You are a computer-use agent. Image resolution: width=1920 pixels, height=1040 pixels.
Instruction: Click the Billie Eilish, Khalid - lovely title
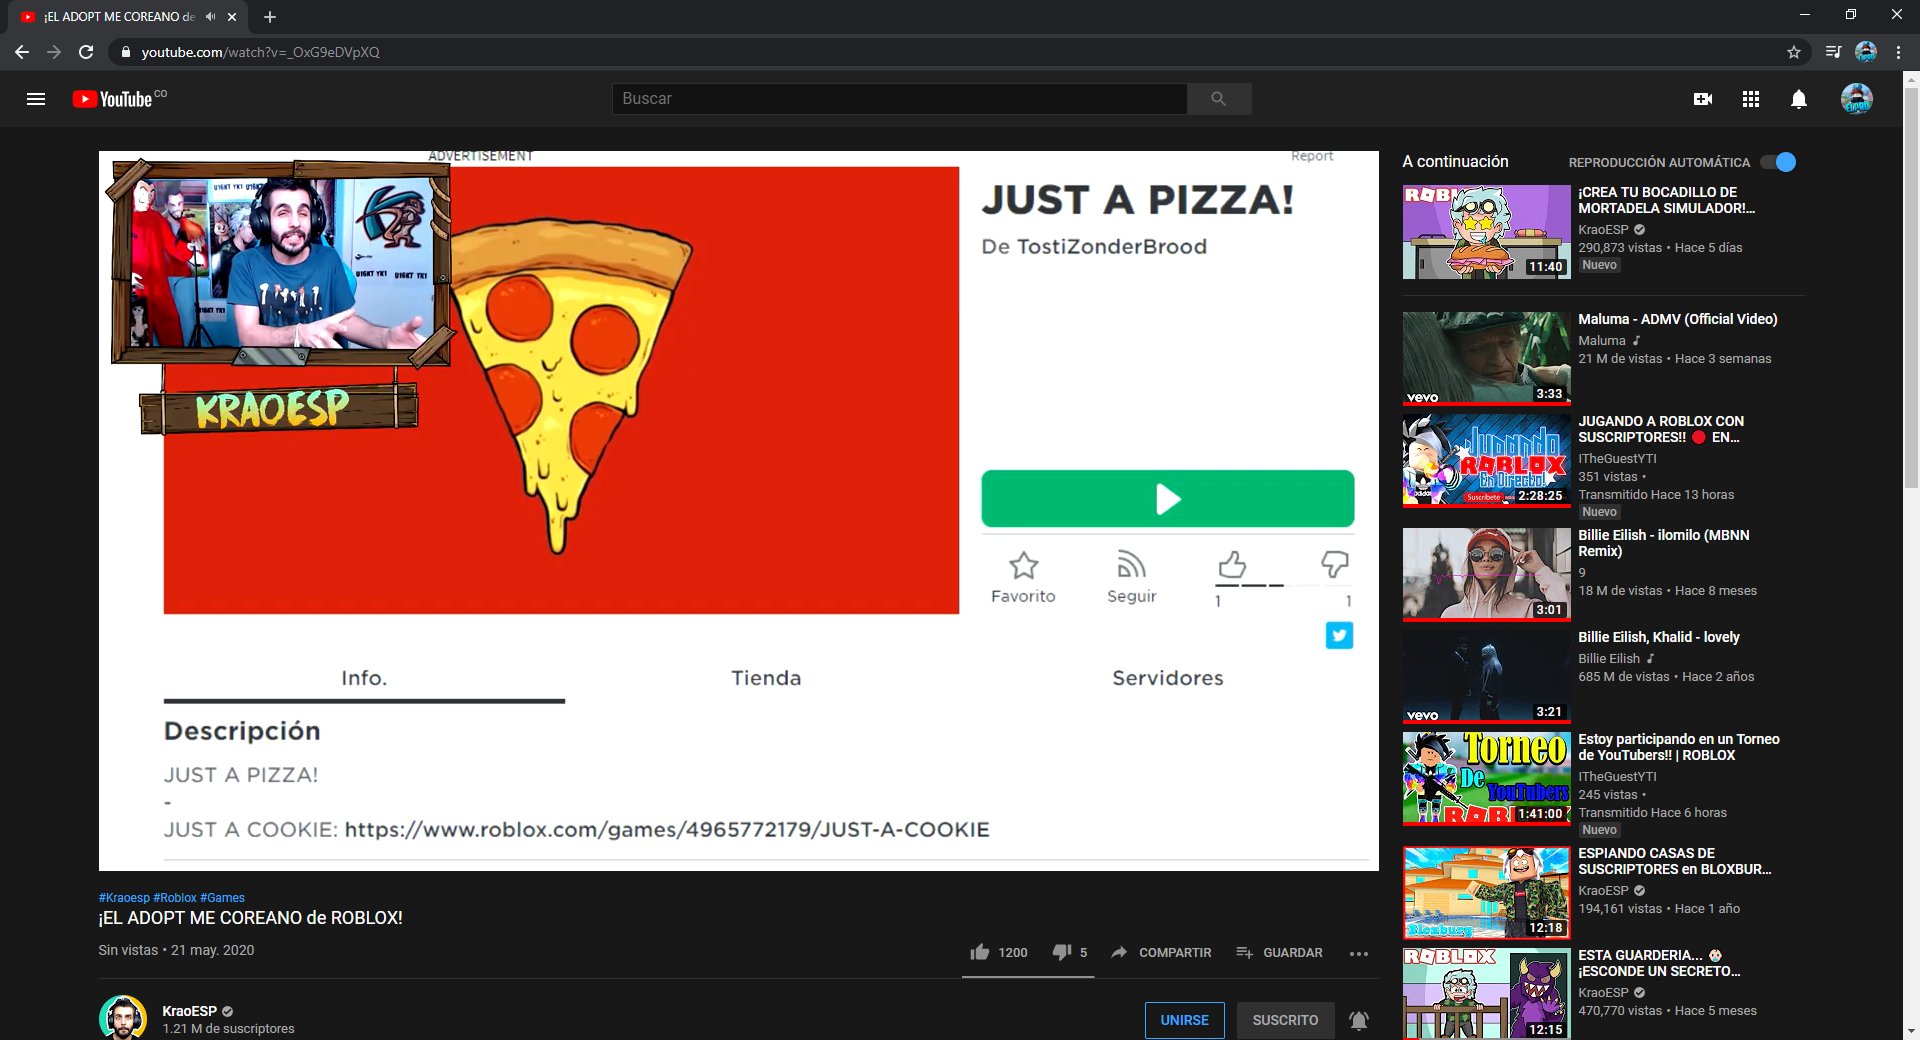point(1659,637)
